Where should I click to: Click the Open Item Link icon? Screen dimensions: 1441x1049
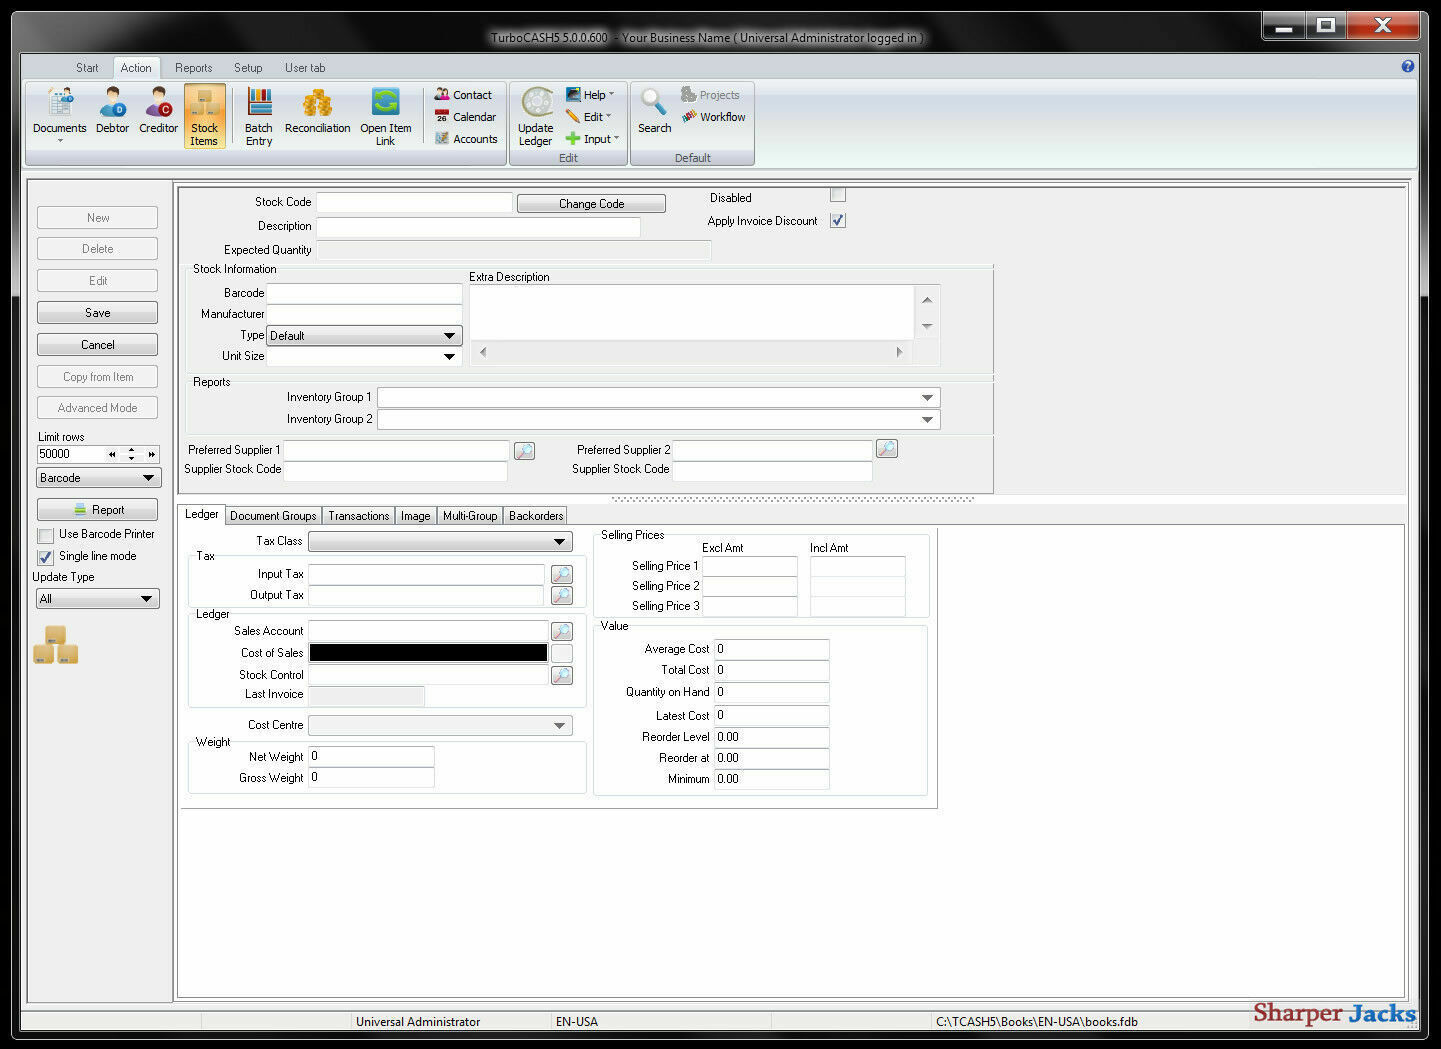click(385, 116)
